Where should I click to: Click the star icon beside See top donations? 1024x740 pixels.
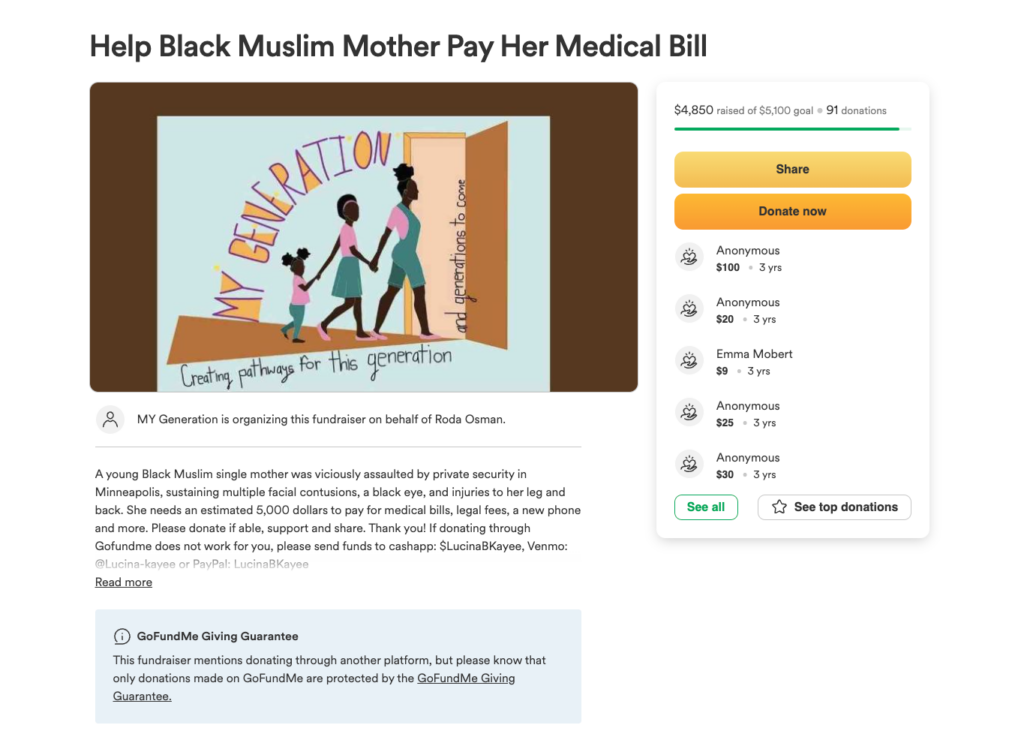(x=779, y=507)
